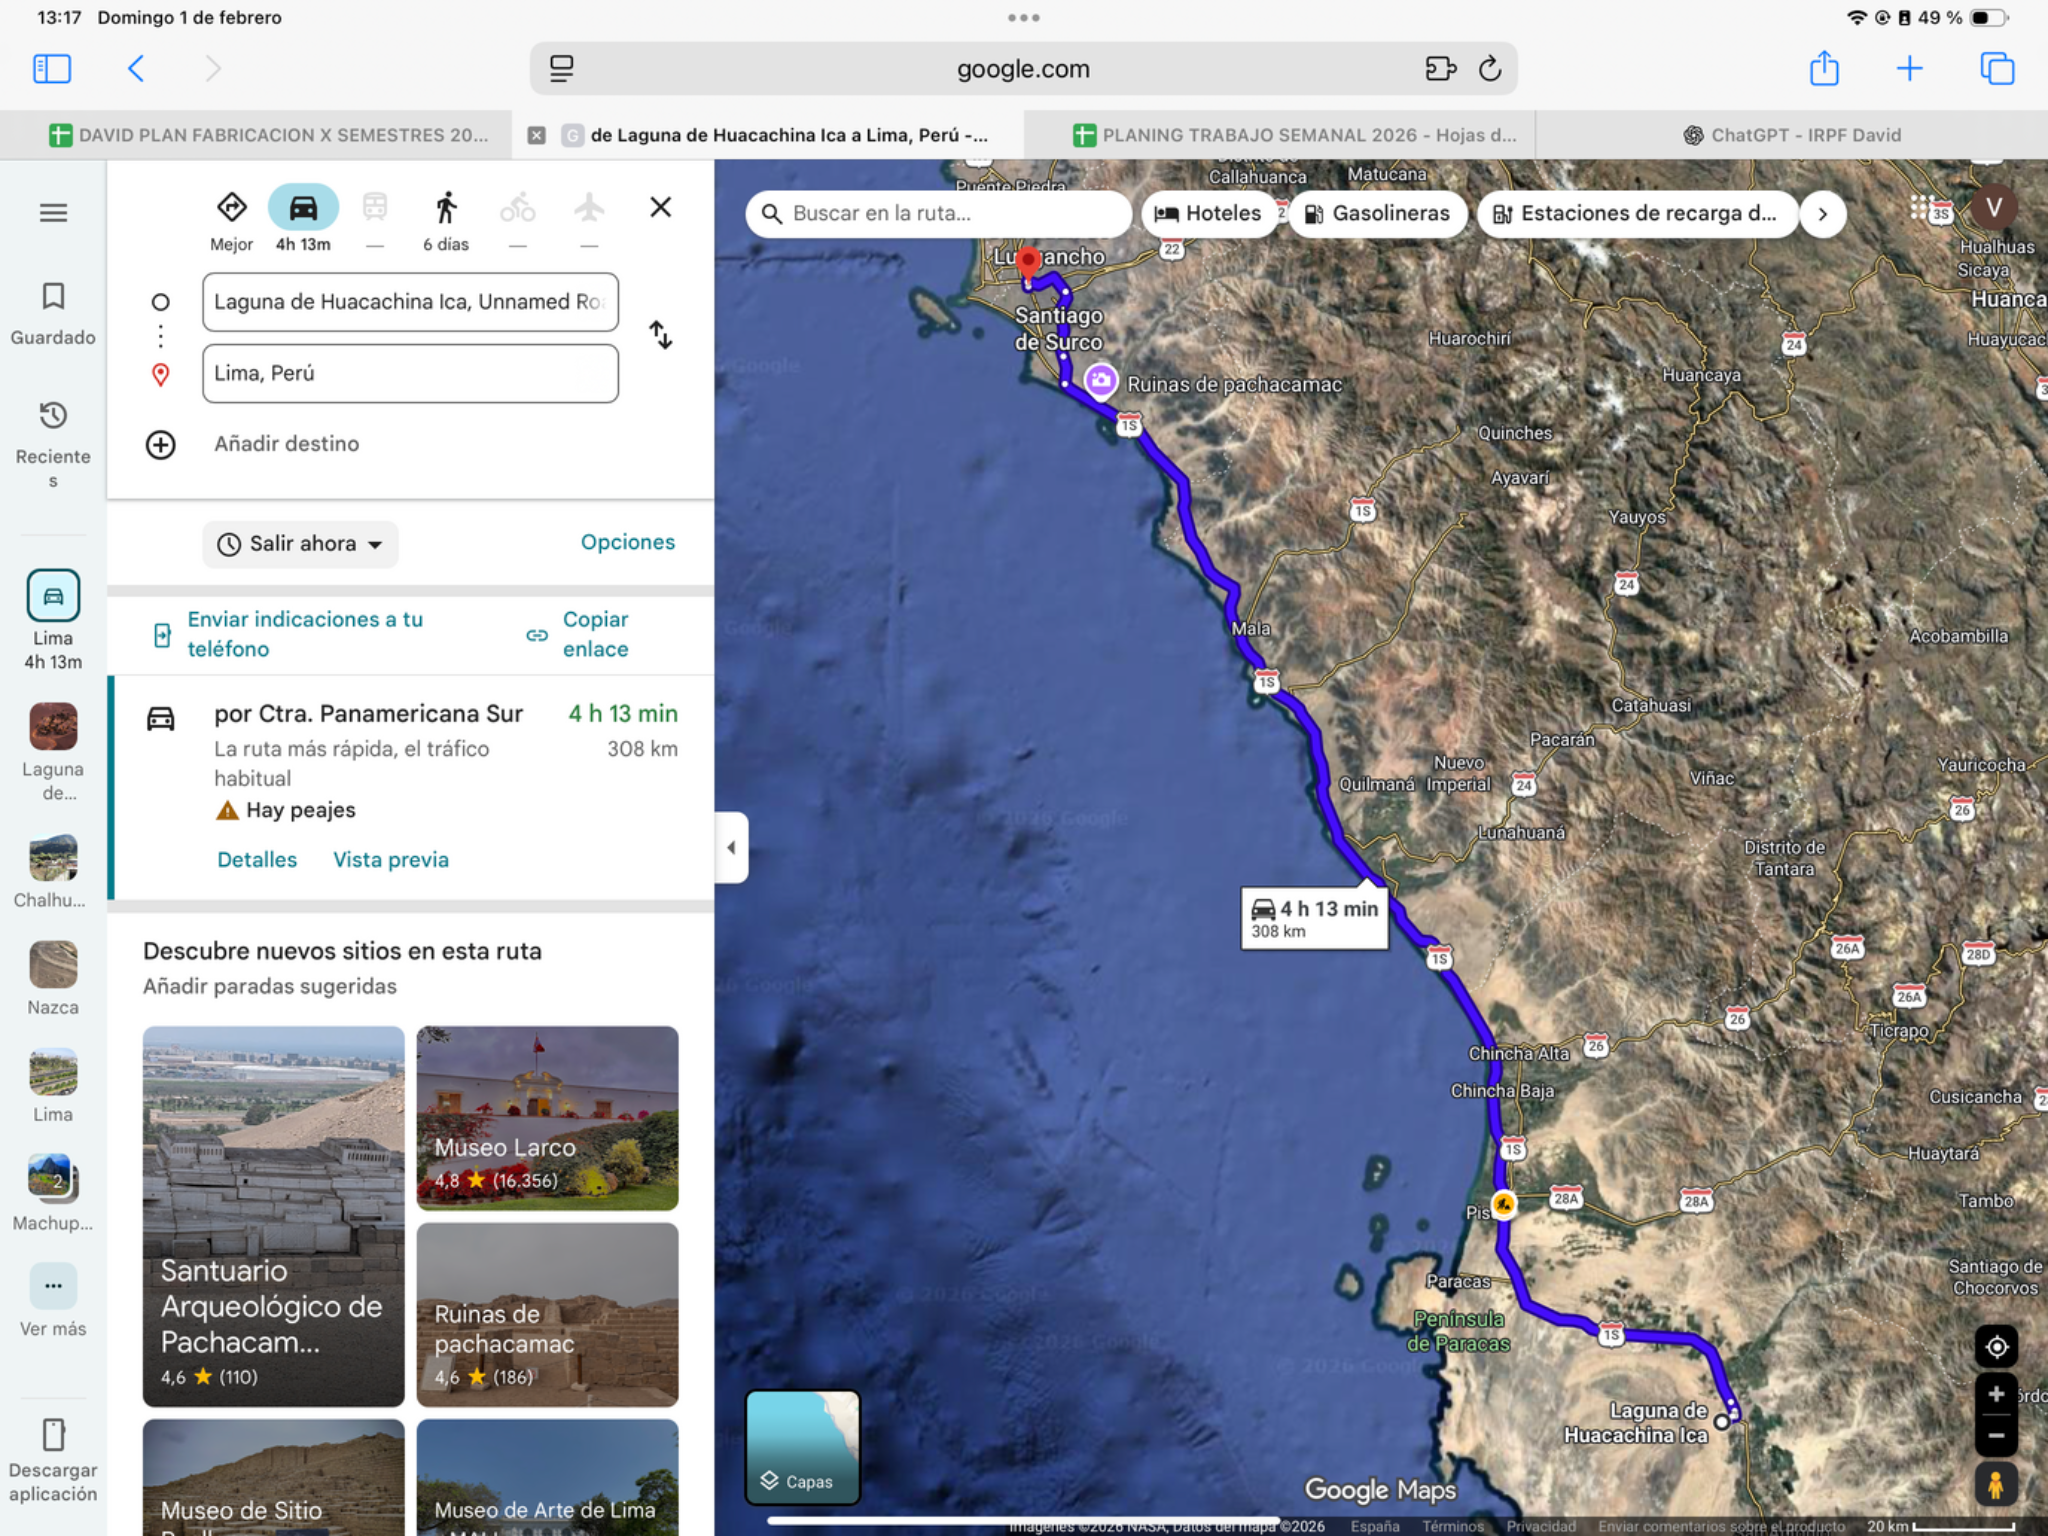Show the Safari tab overview
This screenshot has width=2048, height=1536.
coord(1997,69)
